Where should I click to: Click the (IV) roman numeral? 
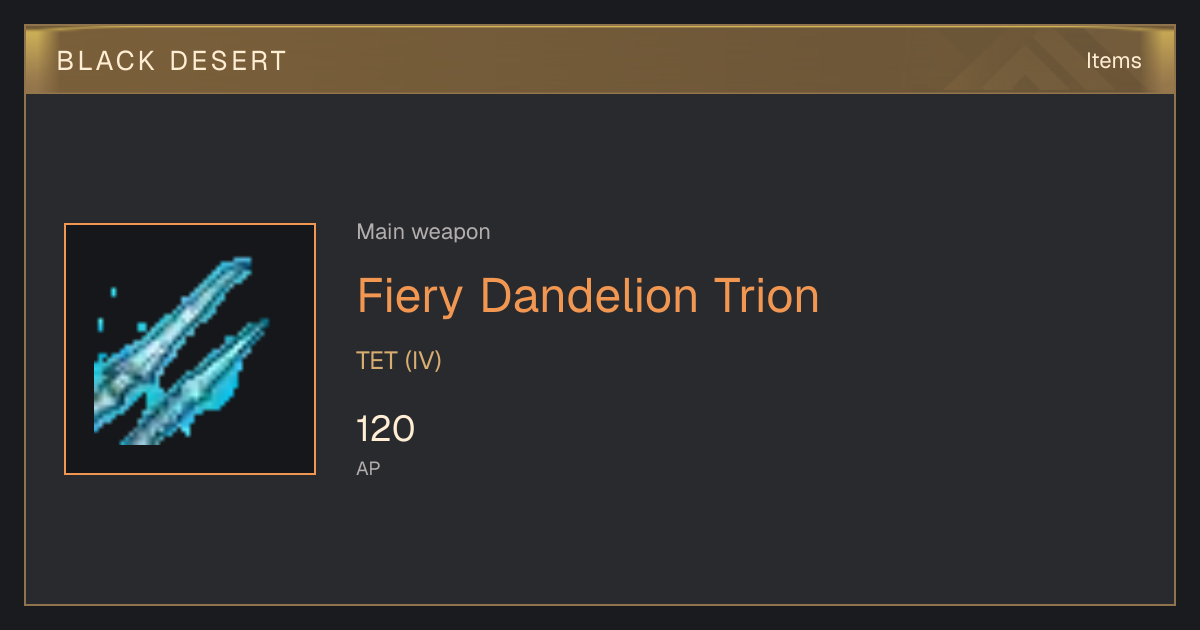click(x=423, y=360)
